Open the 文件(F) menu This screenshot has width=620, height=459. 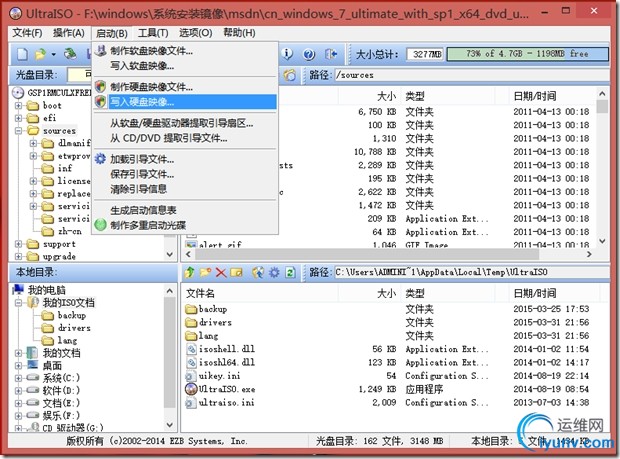pyautogui.click(x=27, y=33)
